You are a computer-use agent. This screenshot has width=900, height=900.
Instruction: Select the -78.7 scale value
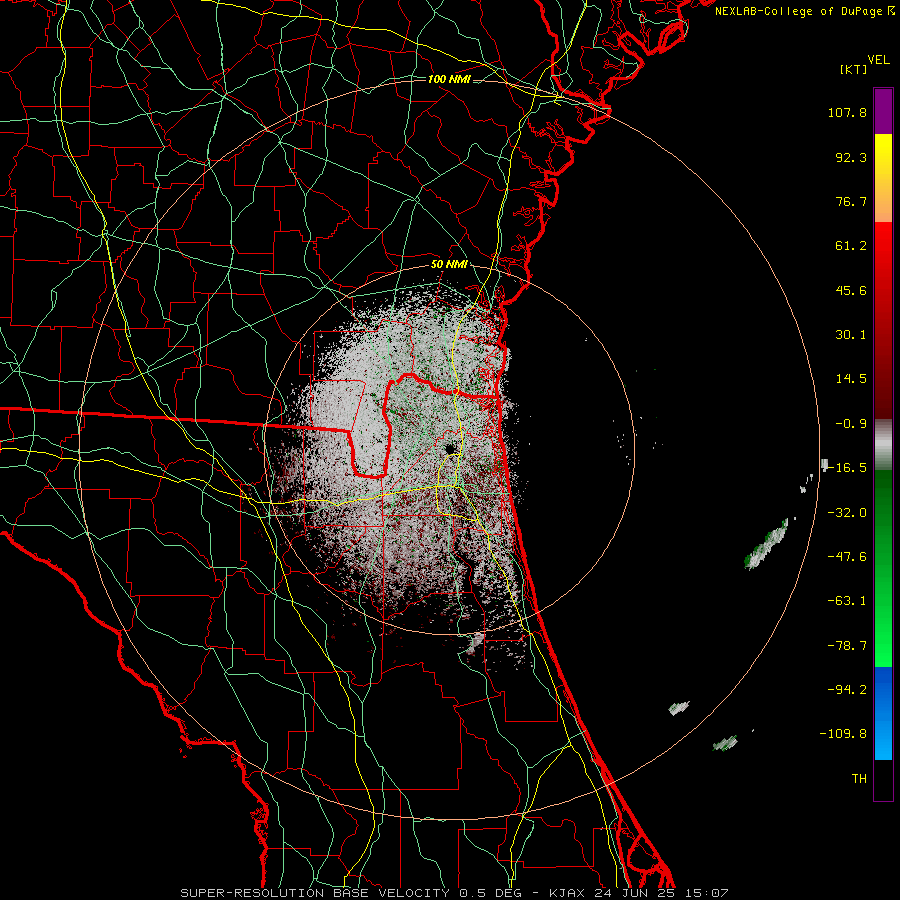click(847, 646)
